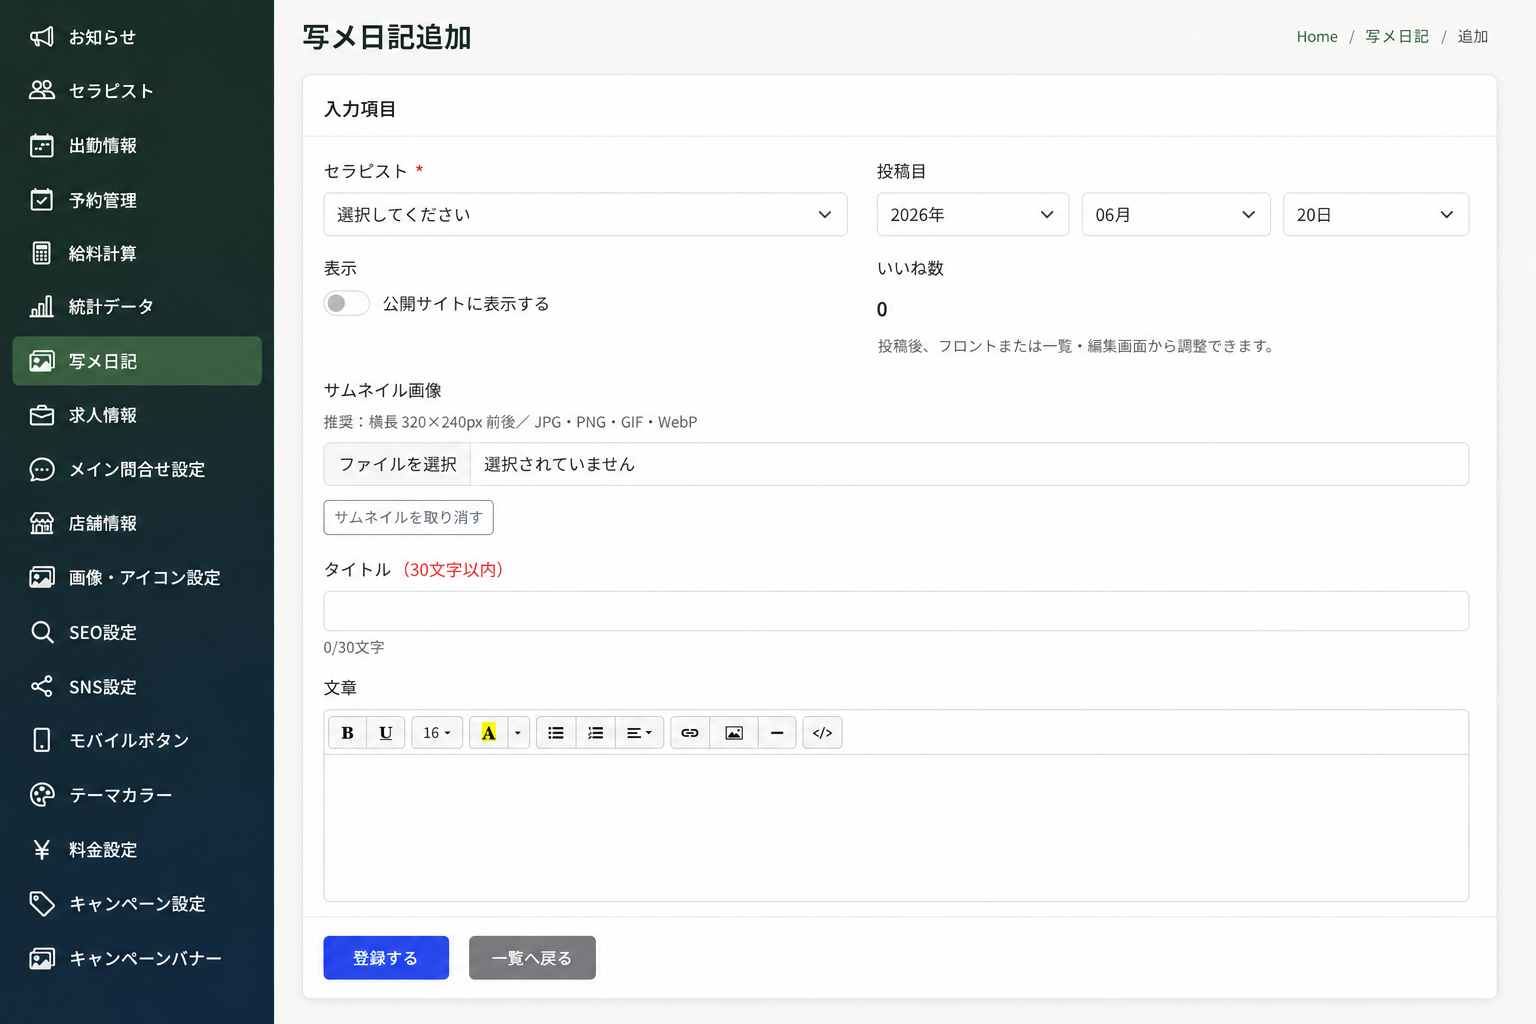The width and height of the screenshot is (1536, 1024).
Task: Click the image icon beside 画像・アイコン設定
Action: (x=42, y=577)
